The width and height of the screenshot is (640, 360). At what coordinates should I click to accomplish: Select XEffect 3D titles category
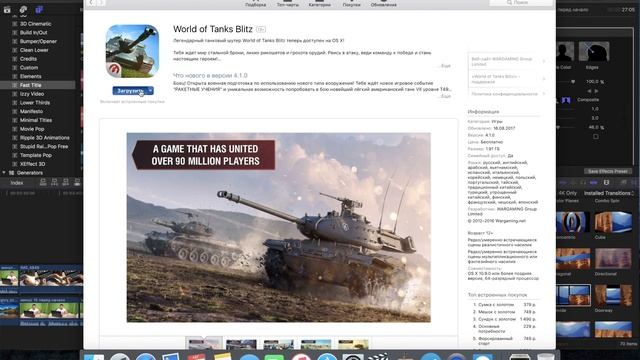pyautogui.click(x=32, y=164)
